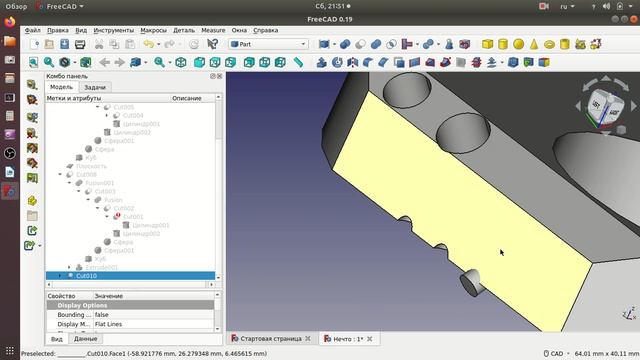Expand the Cut004 tree node
The width and height of the screenshot is (640, 360).
[107, 116]
